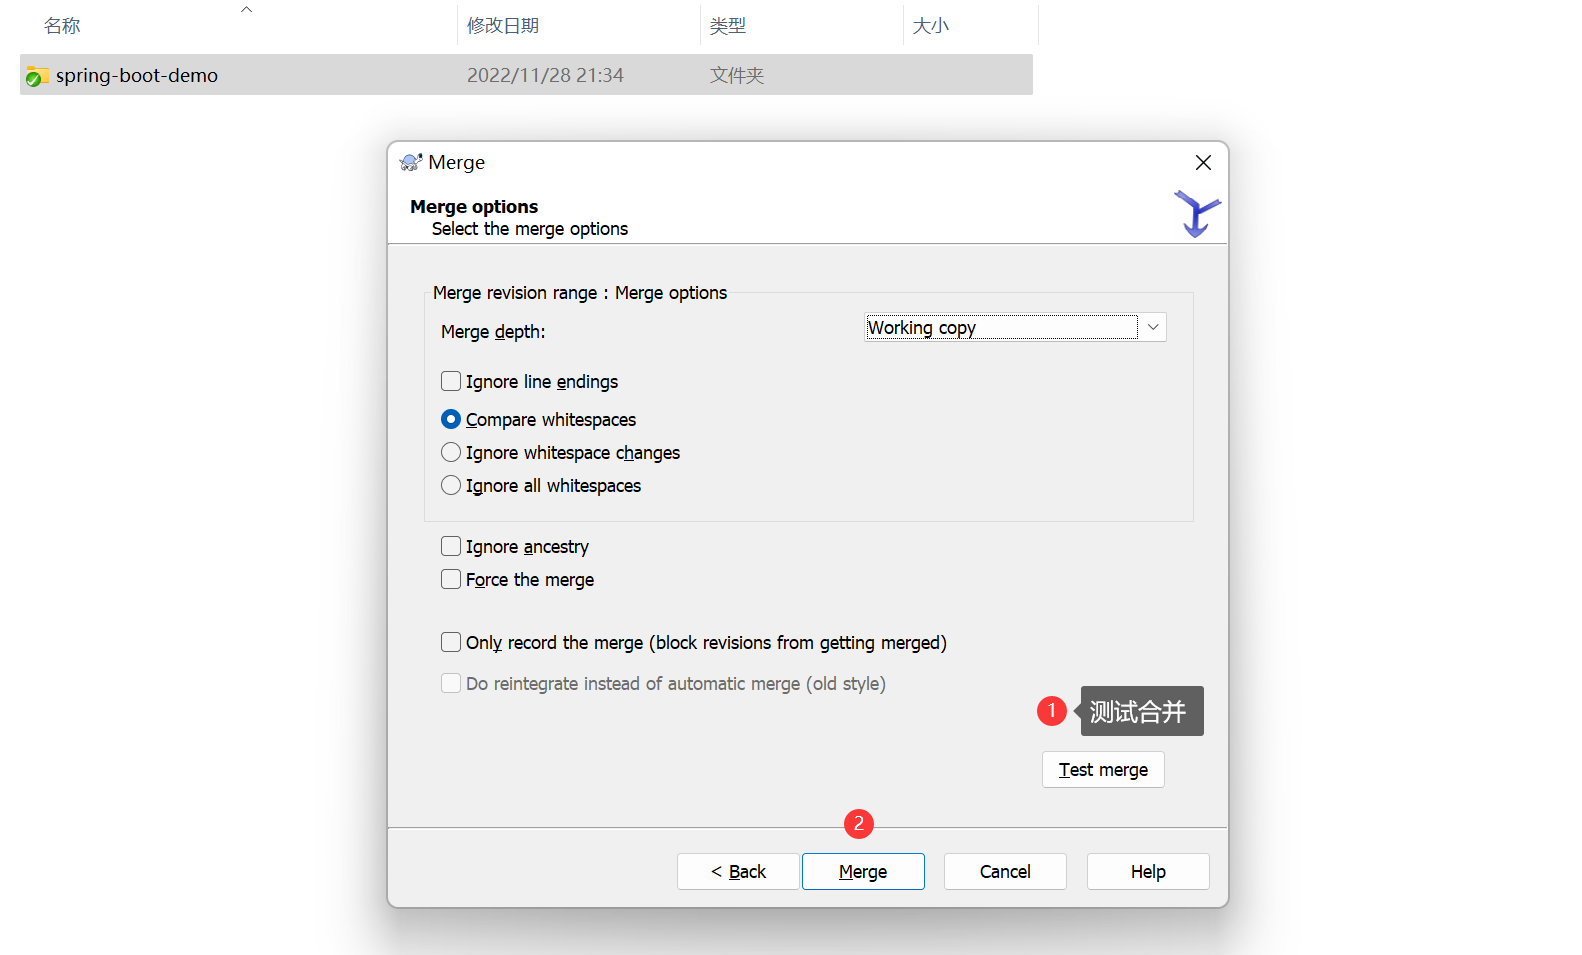
Task: Click the spring-boot-demo folder icon
Action: [x=37, y=76]
